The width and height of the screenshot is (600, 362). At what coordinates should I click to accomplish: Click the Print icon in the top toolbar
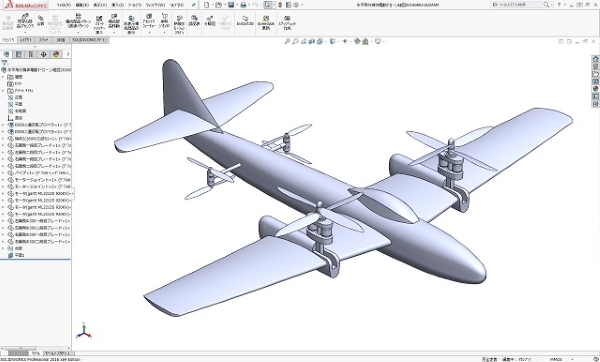tap(243, 5)
